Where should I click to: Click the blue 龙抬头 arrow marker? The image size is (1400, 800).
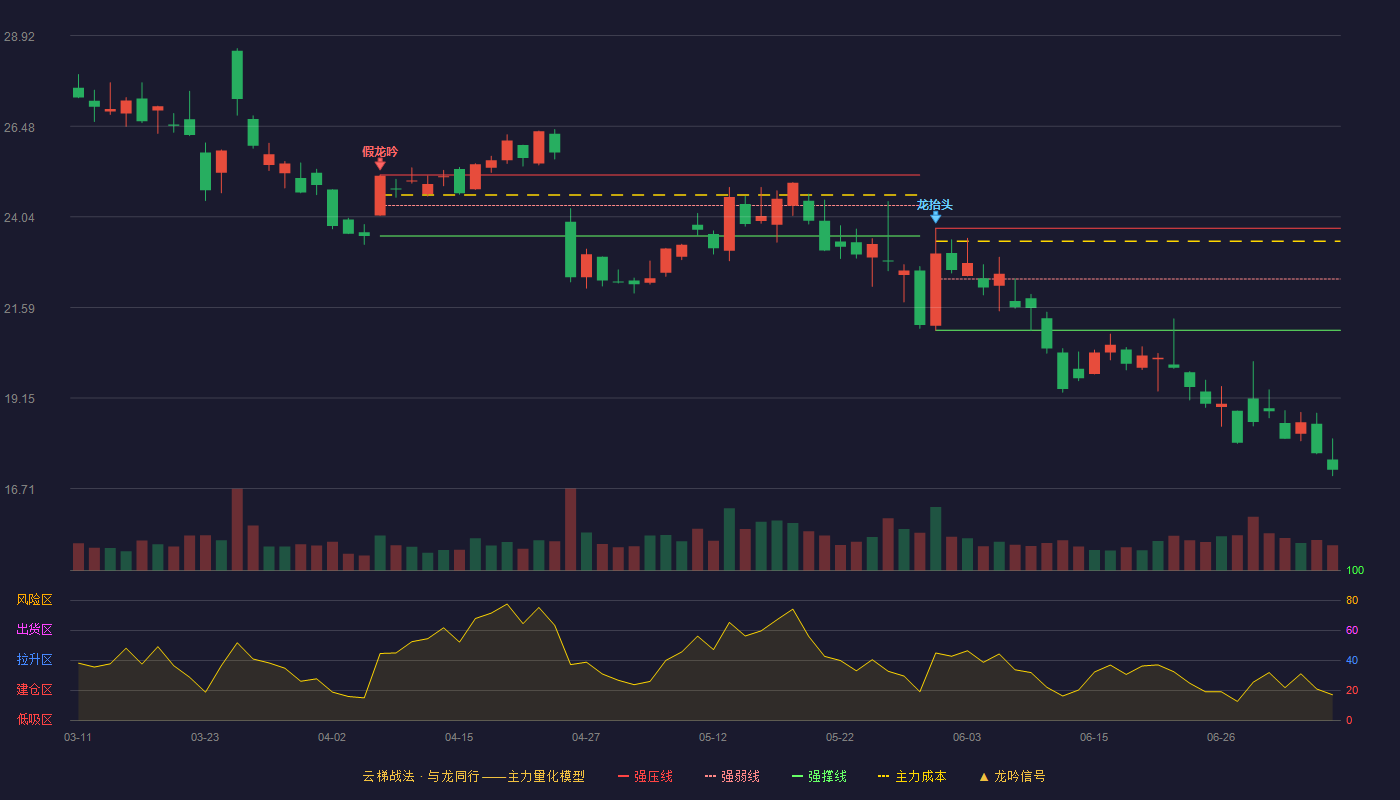coord(935,217)
